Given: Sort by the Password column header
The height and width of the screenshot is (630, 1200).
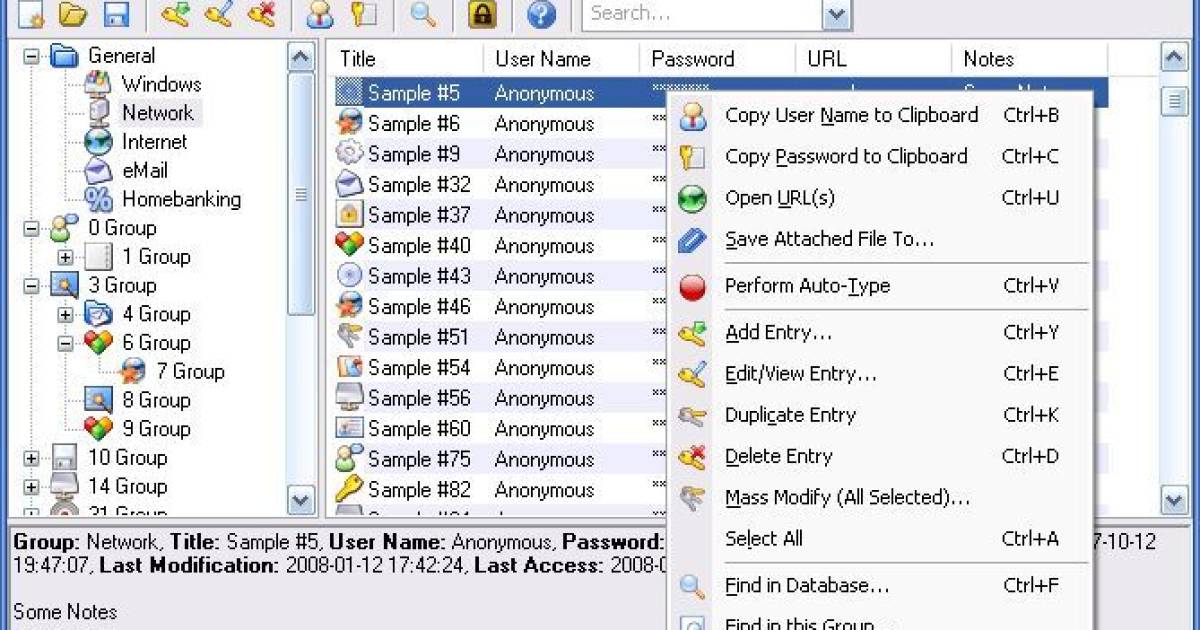Looking at the screenshot, I should pos(718,59).
